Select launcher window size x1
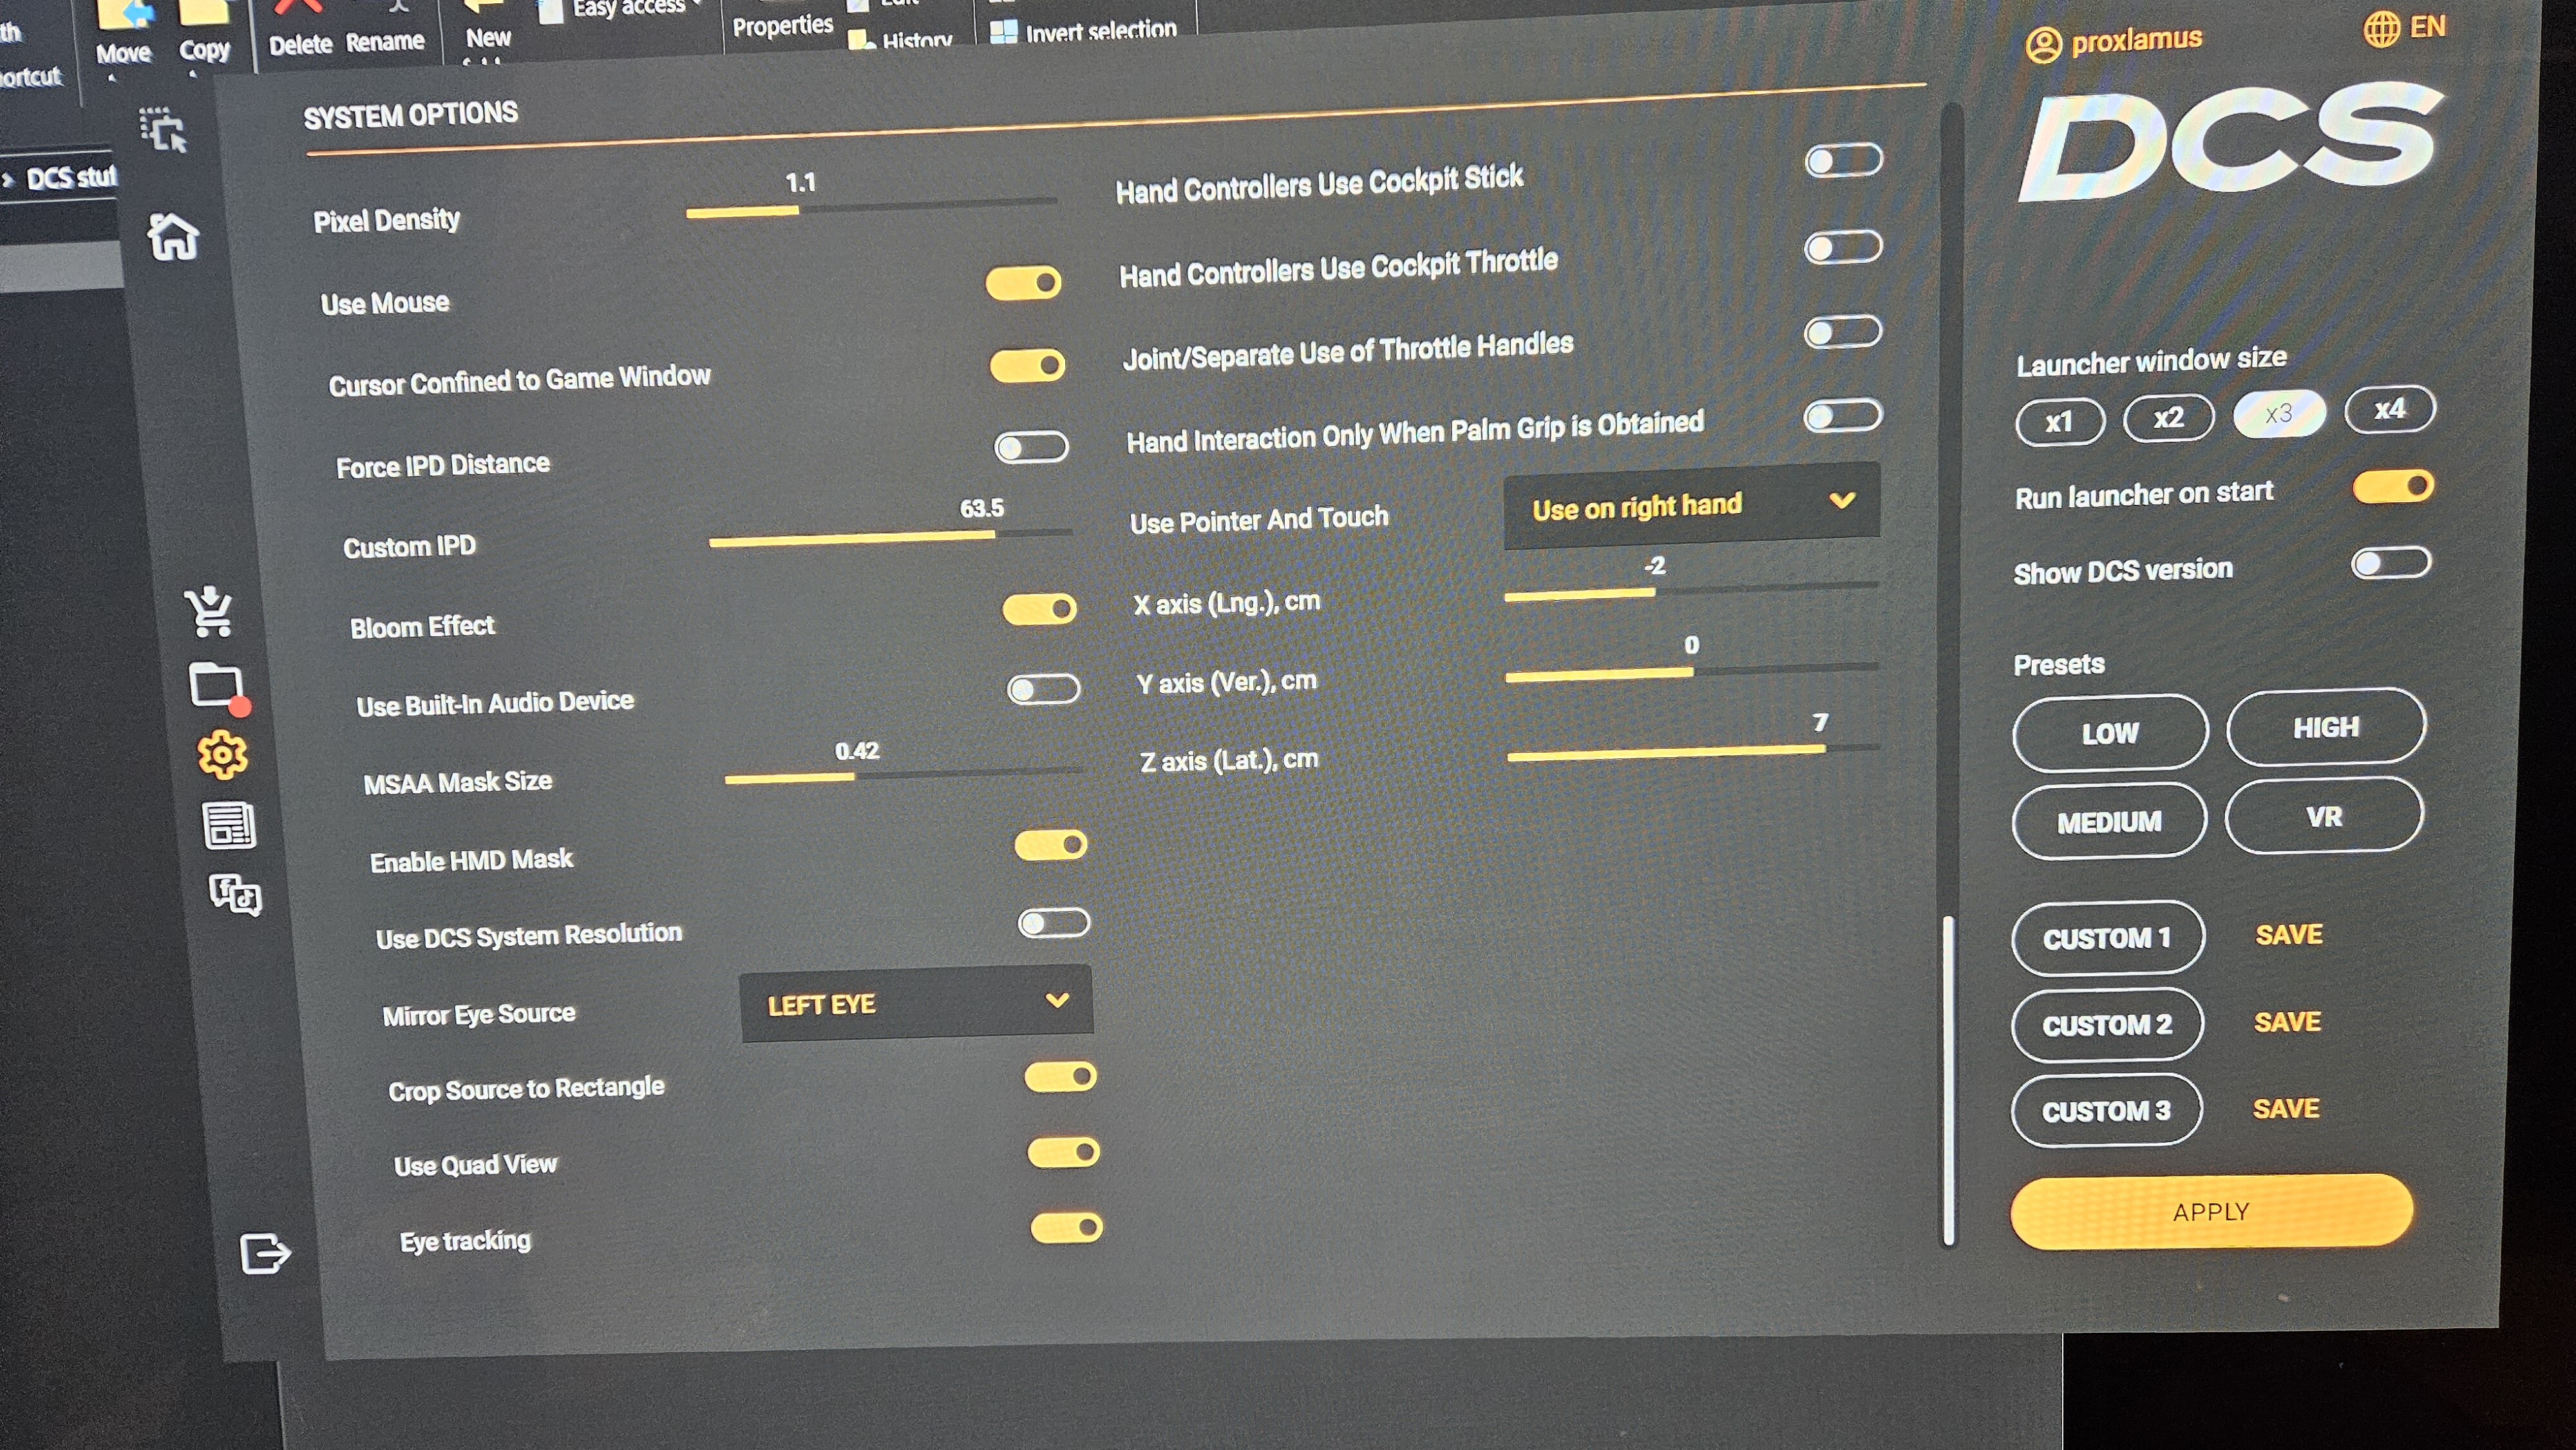The height and width of the screenshot is (1450, 2576). click(2061, 421)
